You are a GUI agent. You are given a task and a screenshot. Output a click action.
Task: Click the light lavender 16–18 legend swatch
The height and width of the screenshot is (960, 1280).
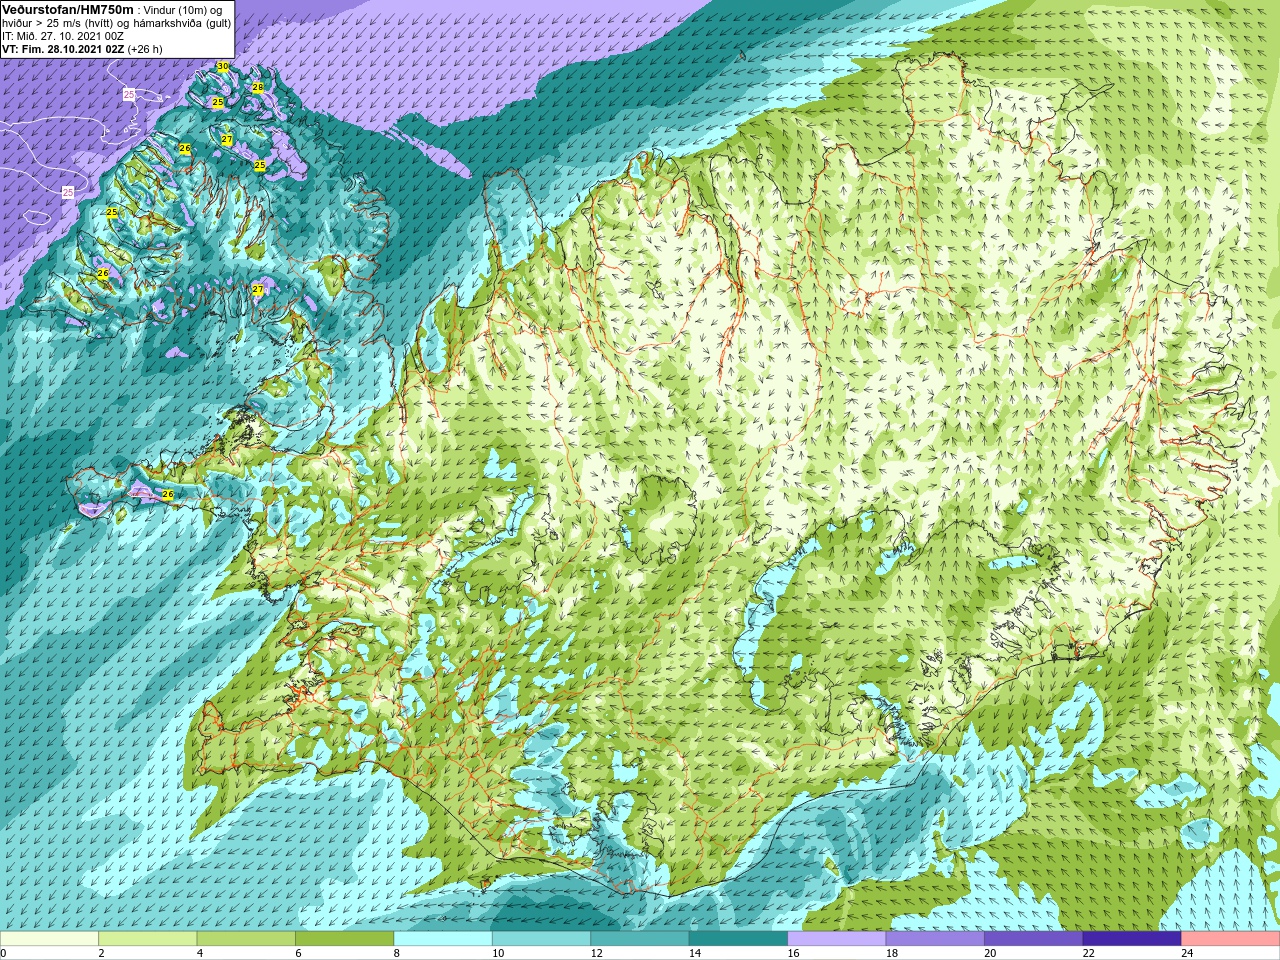click(x=837, y=939)
